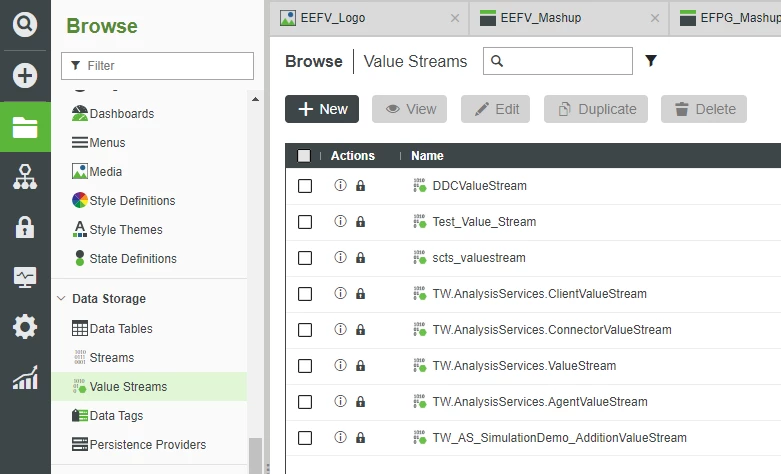The image size is (781, 474).
Task: Click lock icon for scts_valuestream
Action: point(360,257)
